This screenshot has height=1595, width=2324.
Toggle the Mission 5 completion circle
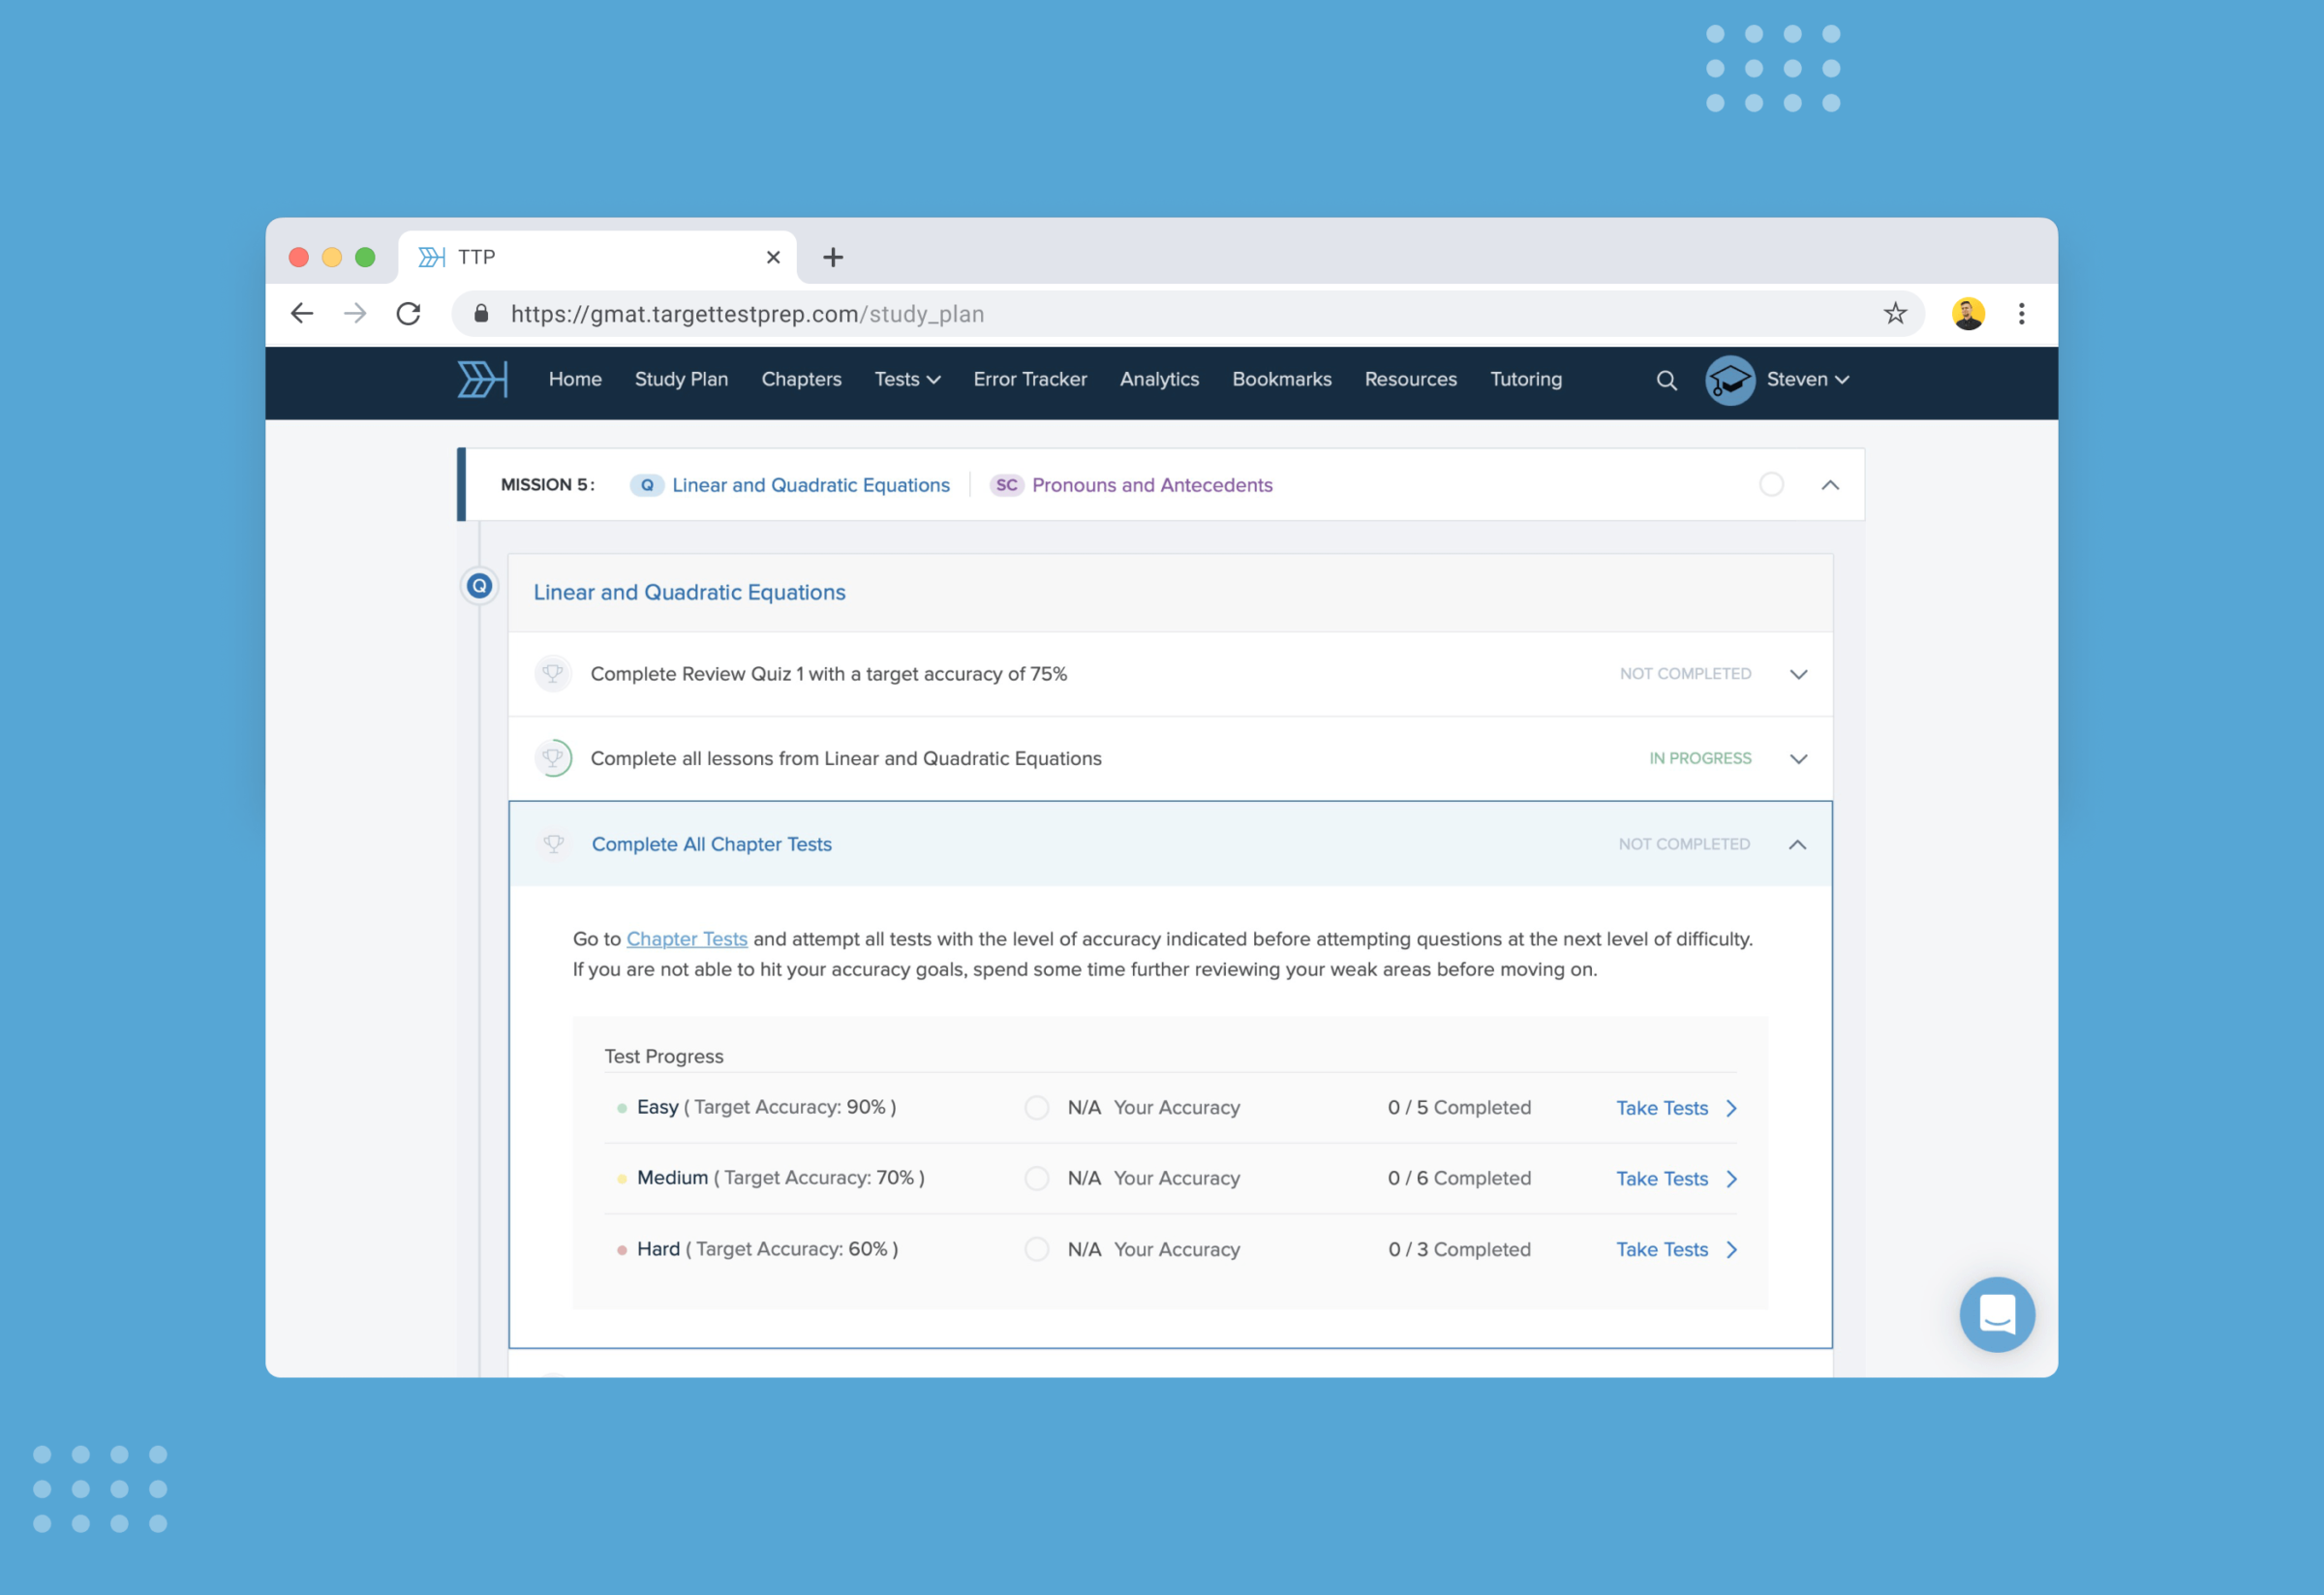(1771, 485)
